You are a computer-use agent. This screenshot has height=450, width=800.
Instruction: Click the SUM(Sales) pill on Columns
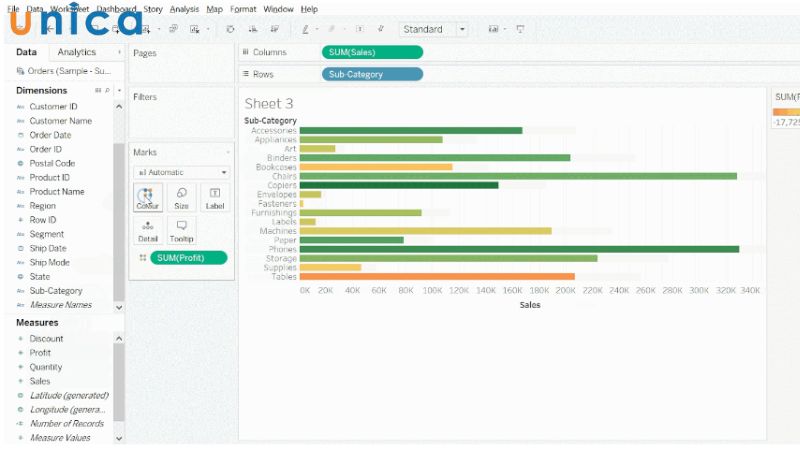(x=372, y=52)
